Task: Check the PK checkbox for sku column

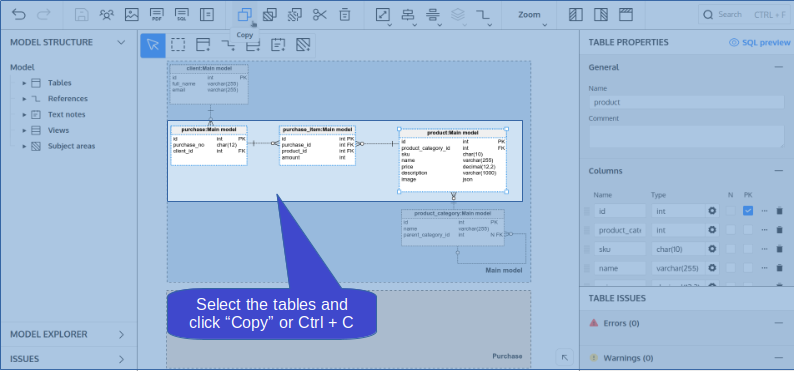Action: (748, 249)
